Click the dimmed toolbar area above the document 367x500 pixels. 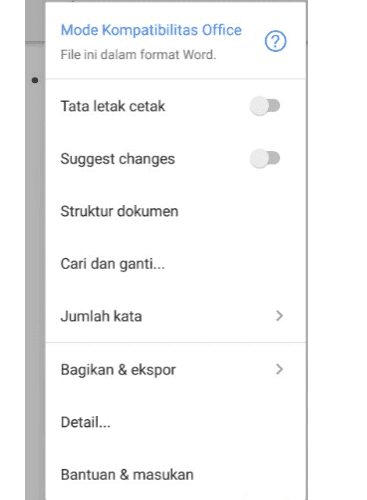coord(35,21)
